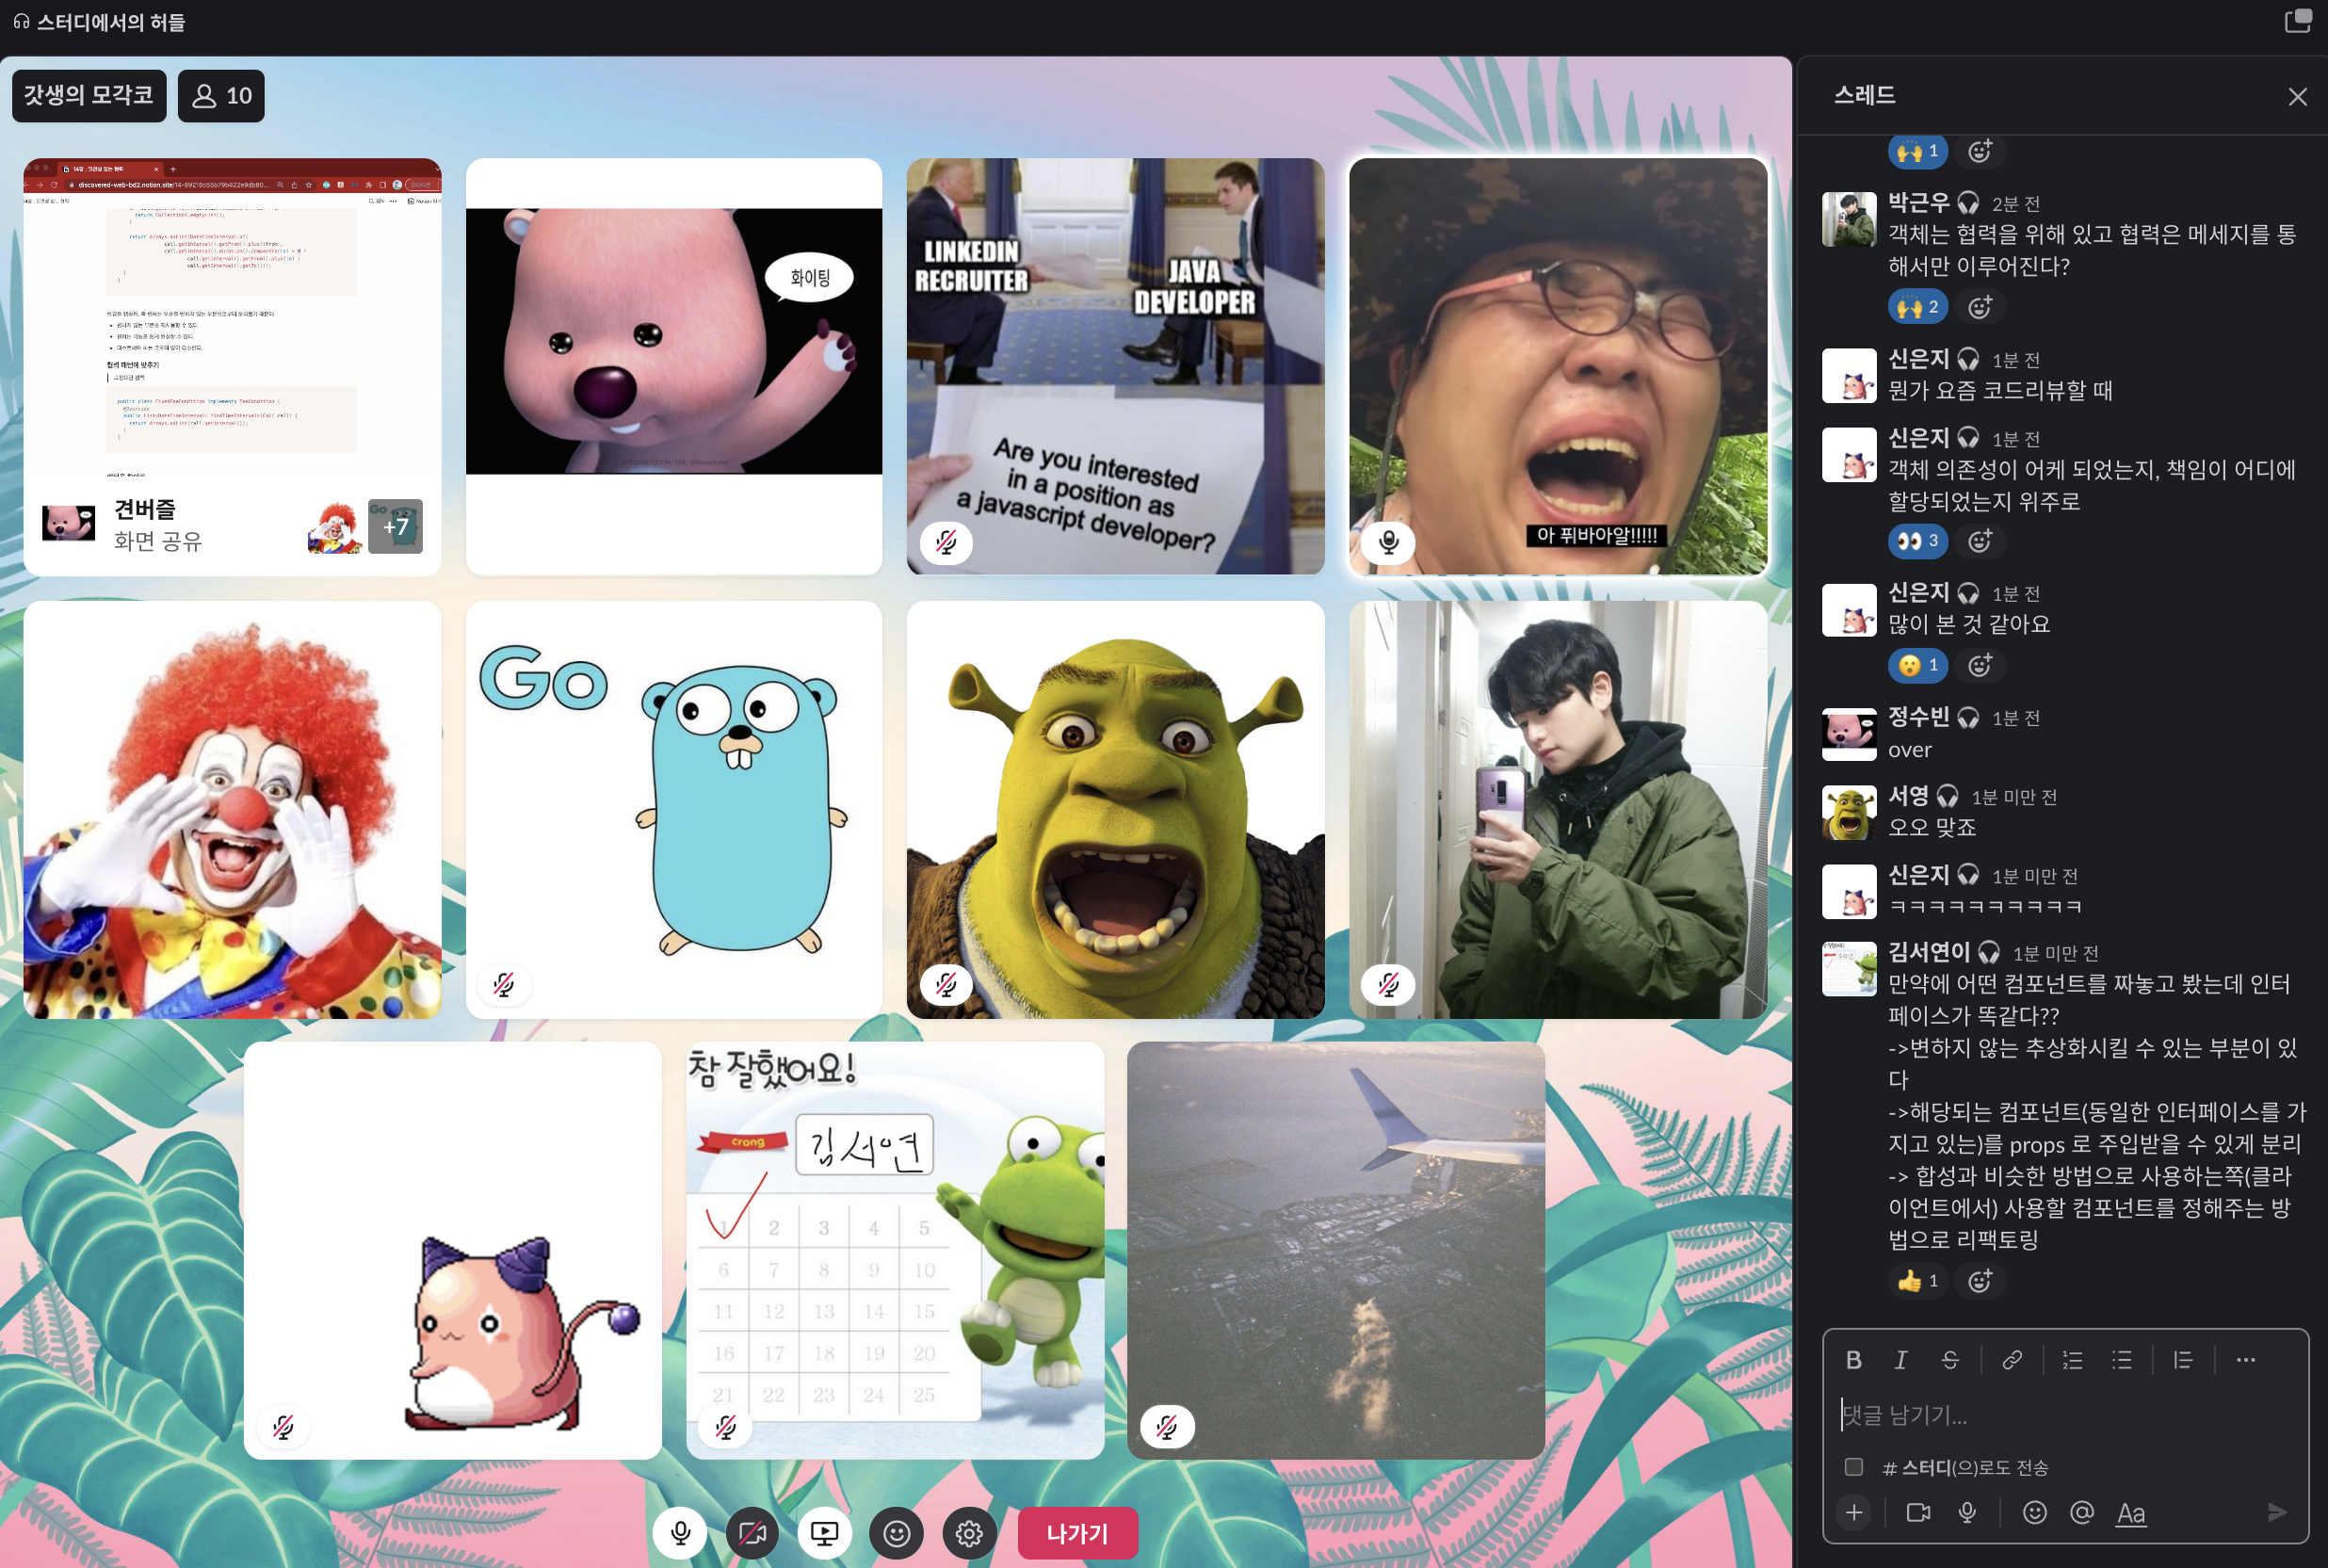Open the plus attachment menu in the composer
This screenshot has height=1568, width=2328.
point(1853,1512)
